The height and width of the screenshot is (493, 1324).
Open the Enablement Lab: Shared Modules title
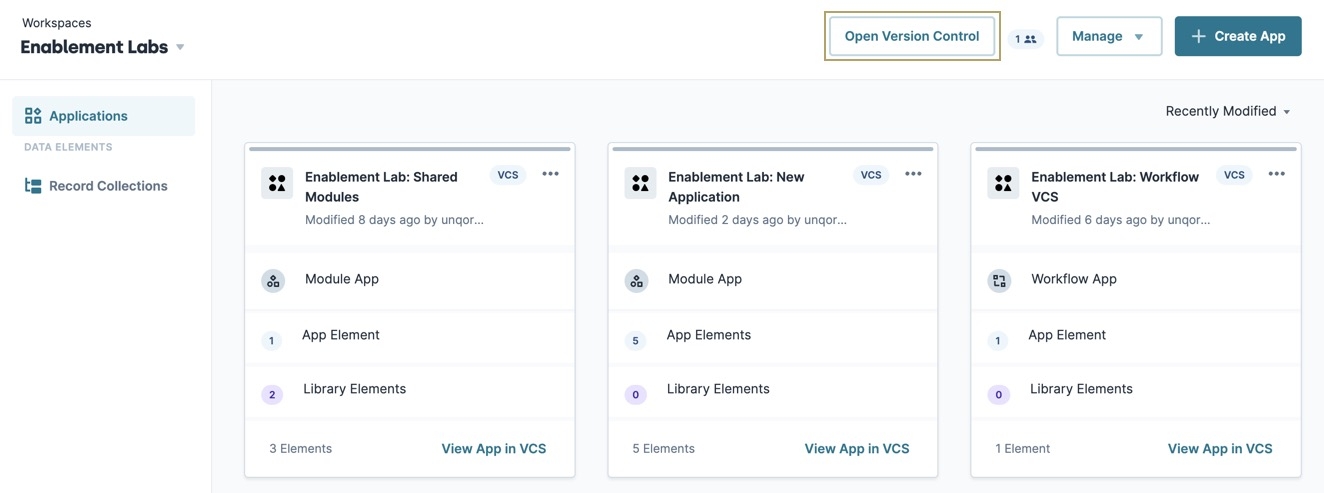coord(381,187)
